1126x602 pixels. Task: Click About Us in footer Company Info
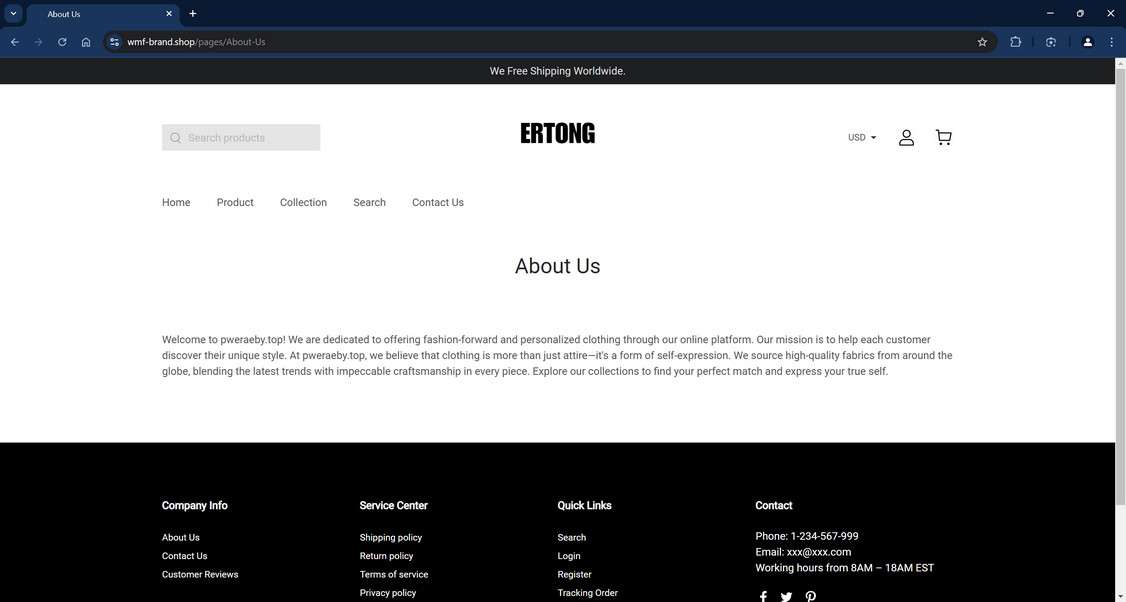[x=180, y=537]
